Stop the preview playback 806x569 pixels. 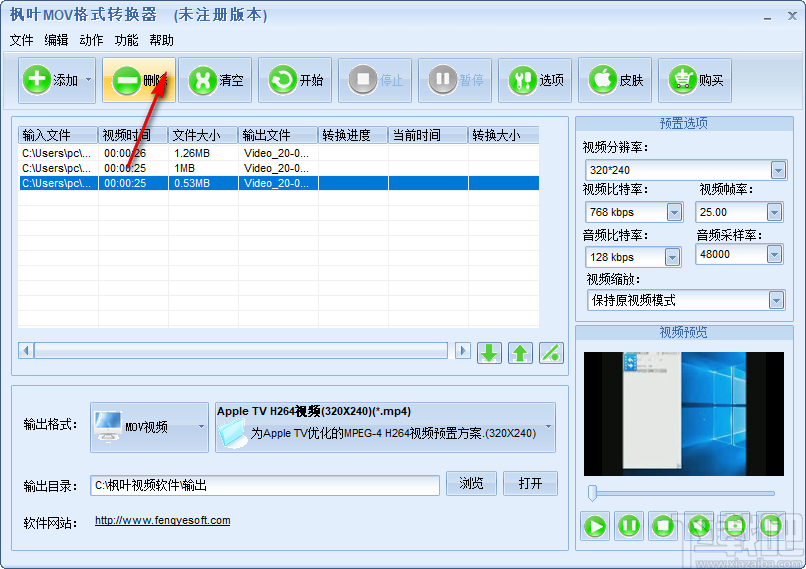tap(663, 526)
